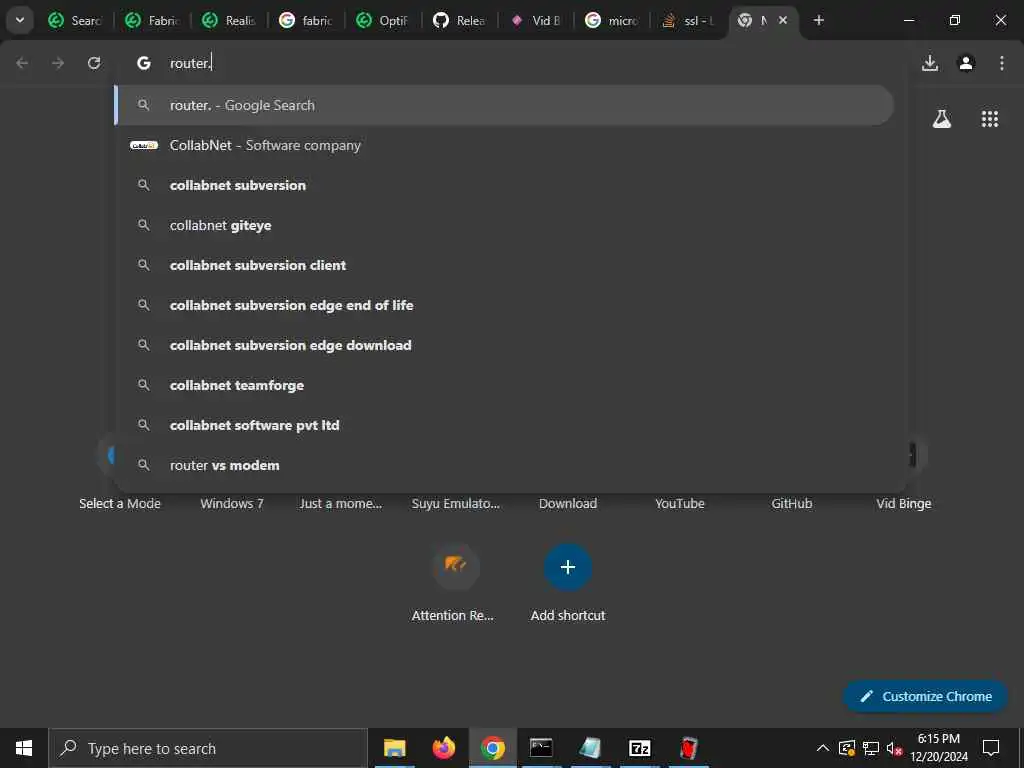The height and width of the screenshot is (768, 1024).
Task: Show hidden system tray icons
Action: (x=823, y=748)
